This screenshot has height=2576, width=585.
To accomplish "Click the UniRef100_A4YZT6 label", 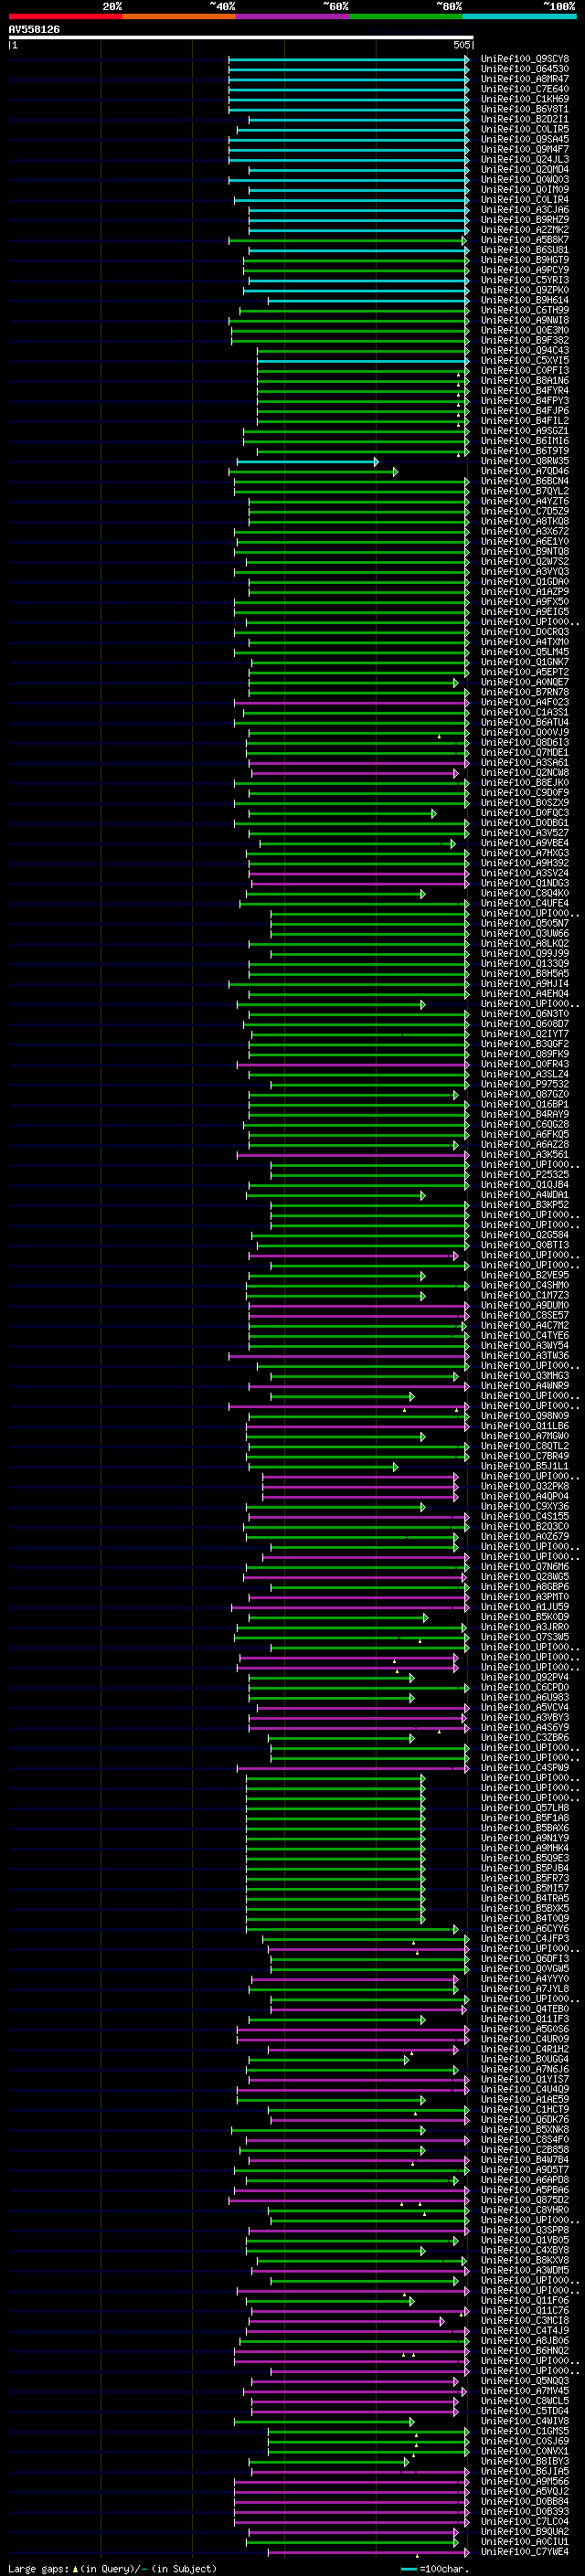I will click(524, 501).
